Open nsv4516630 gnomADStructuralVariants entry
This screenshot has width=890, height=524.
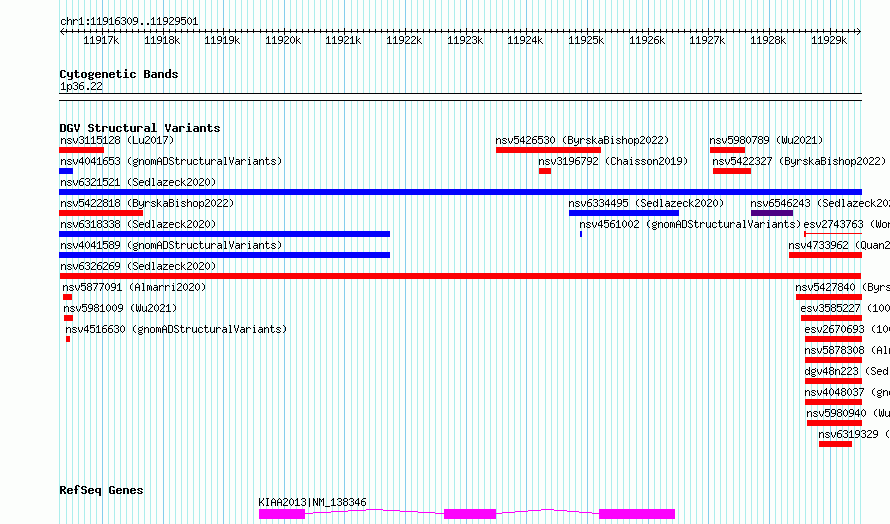coord(176,329)
